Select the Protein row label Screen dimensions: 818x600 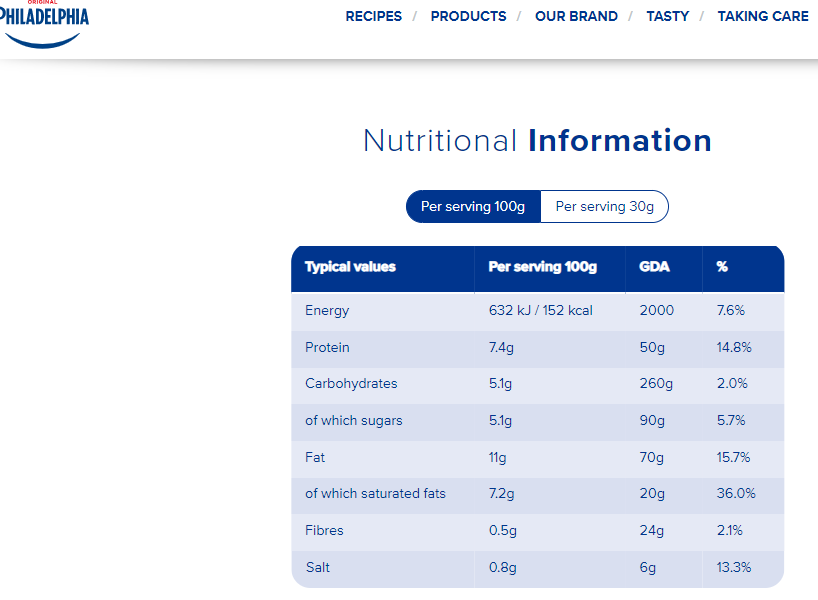(327, 347)
